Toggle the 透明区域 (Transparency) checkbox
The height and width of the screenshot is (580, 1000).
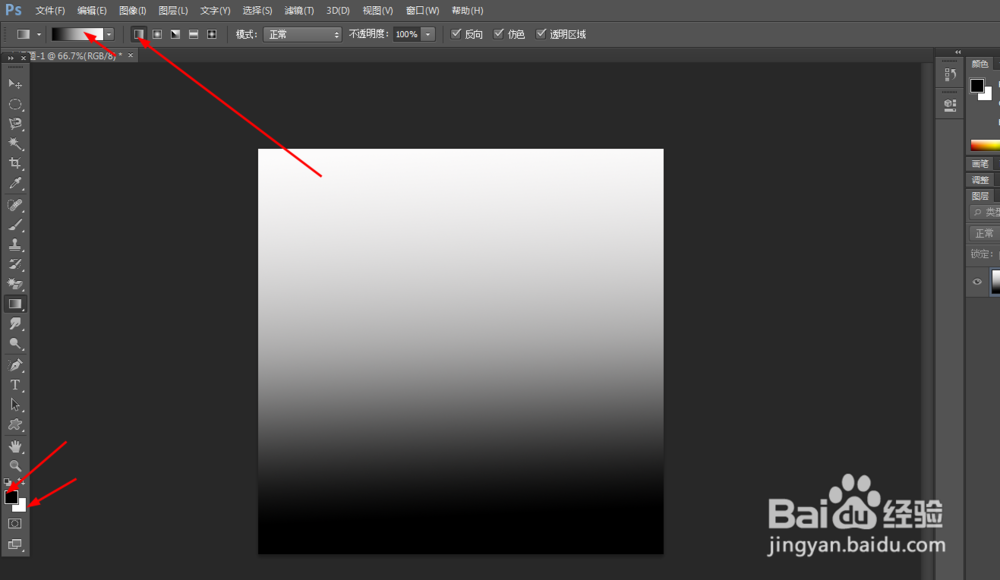click(541, 34)
